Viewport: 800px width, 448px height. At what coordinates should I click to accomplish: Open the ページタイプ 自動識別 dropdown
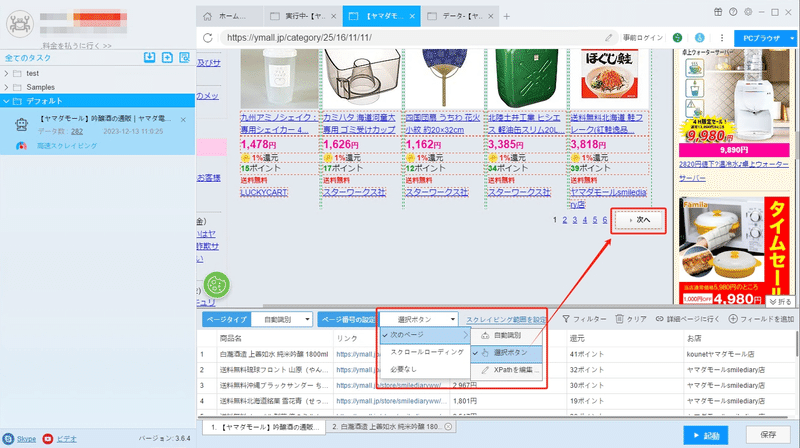point(282,319)
